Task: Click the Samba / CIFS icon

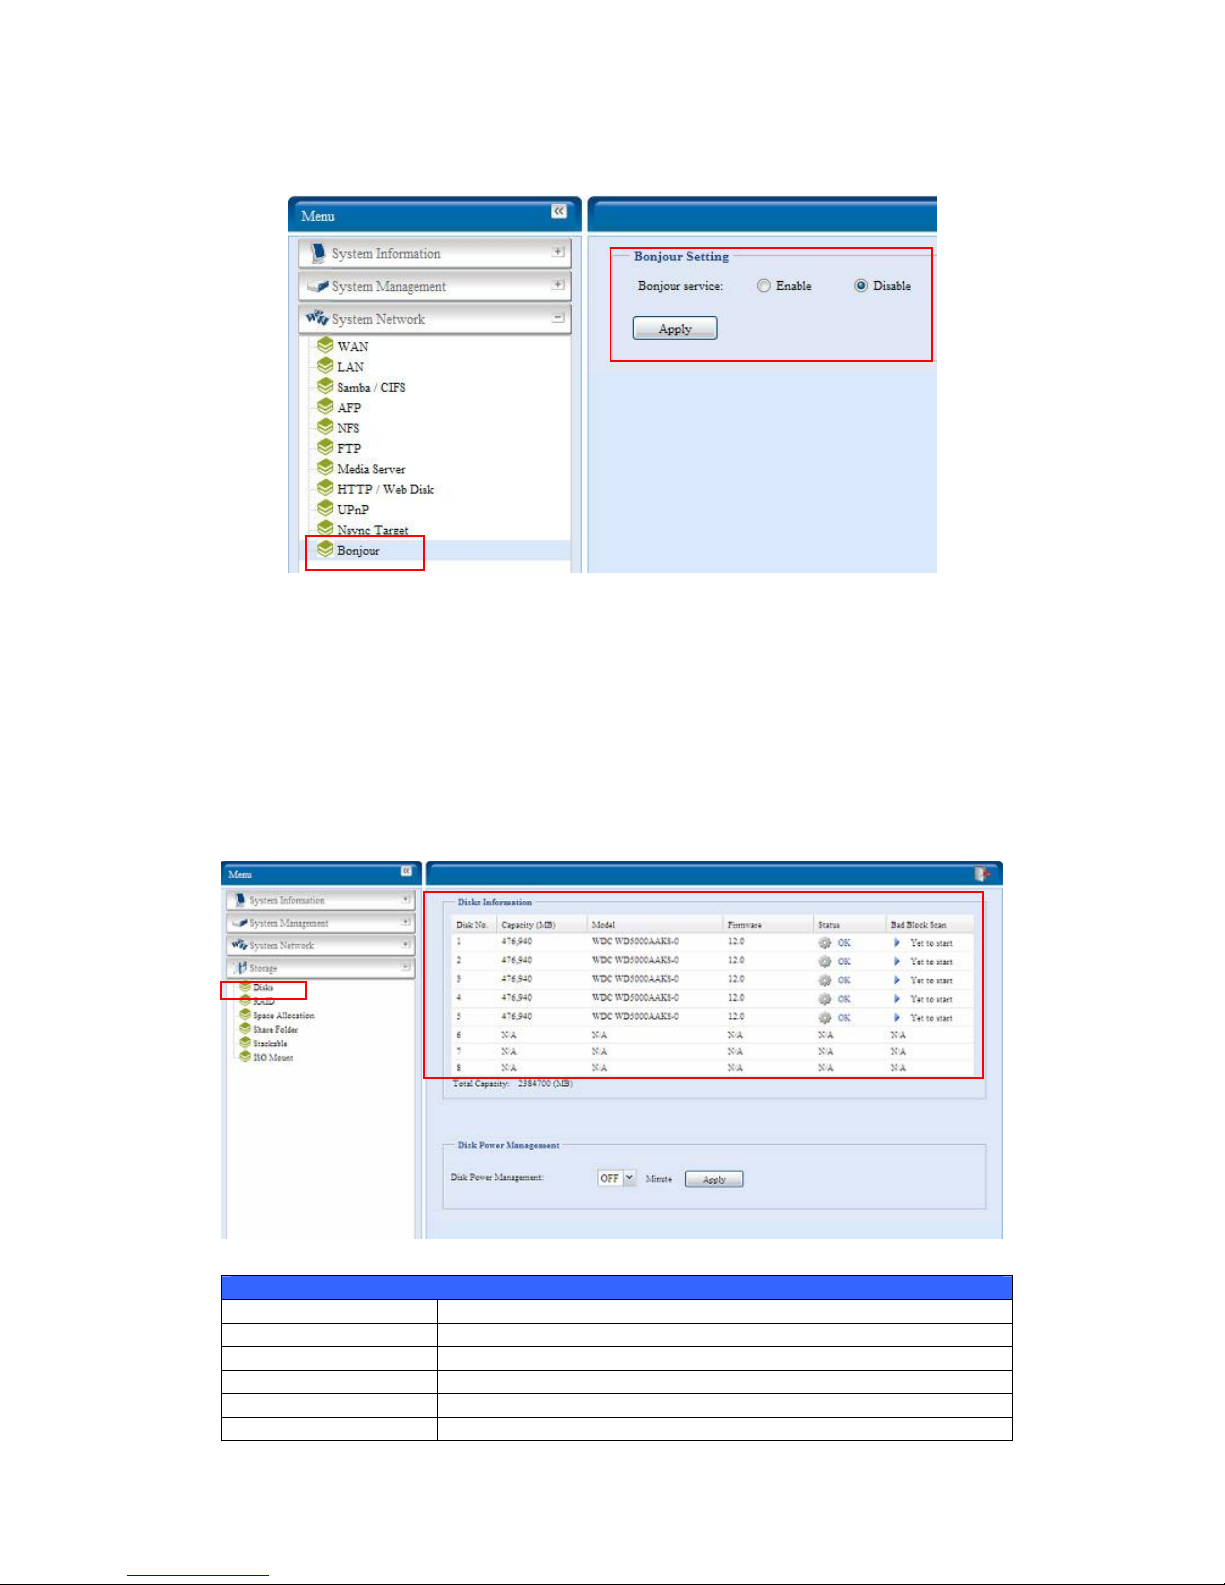Action: (x=325, y=386)
